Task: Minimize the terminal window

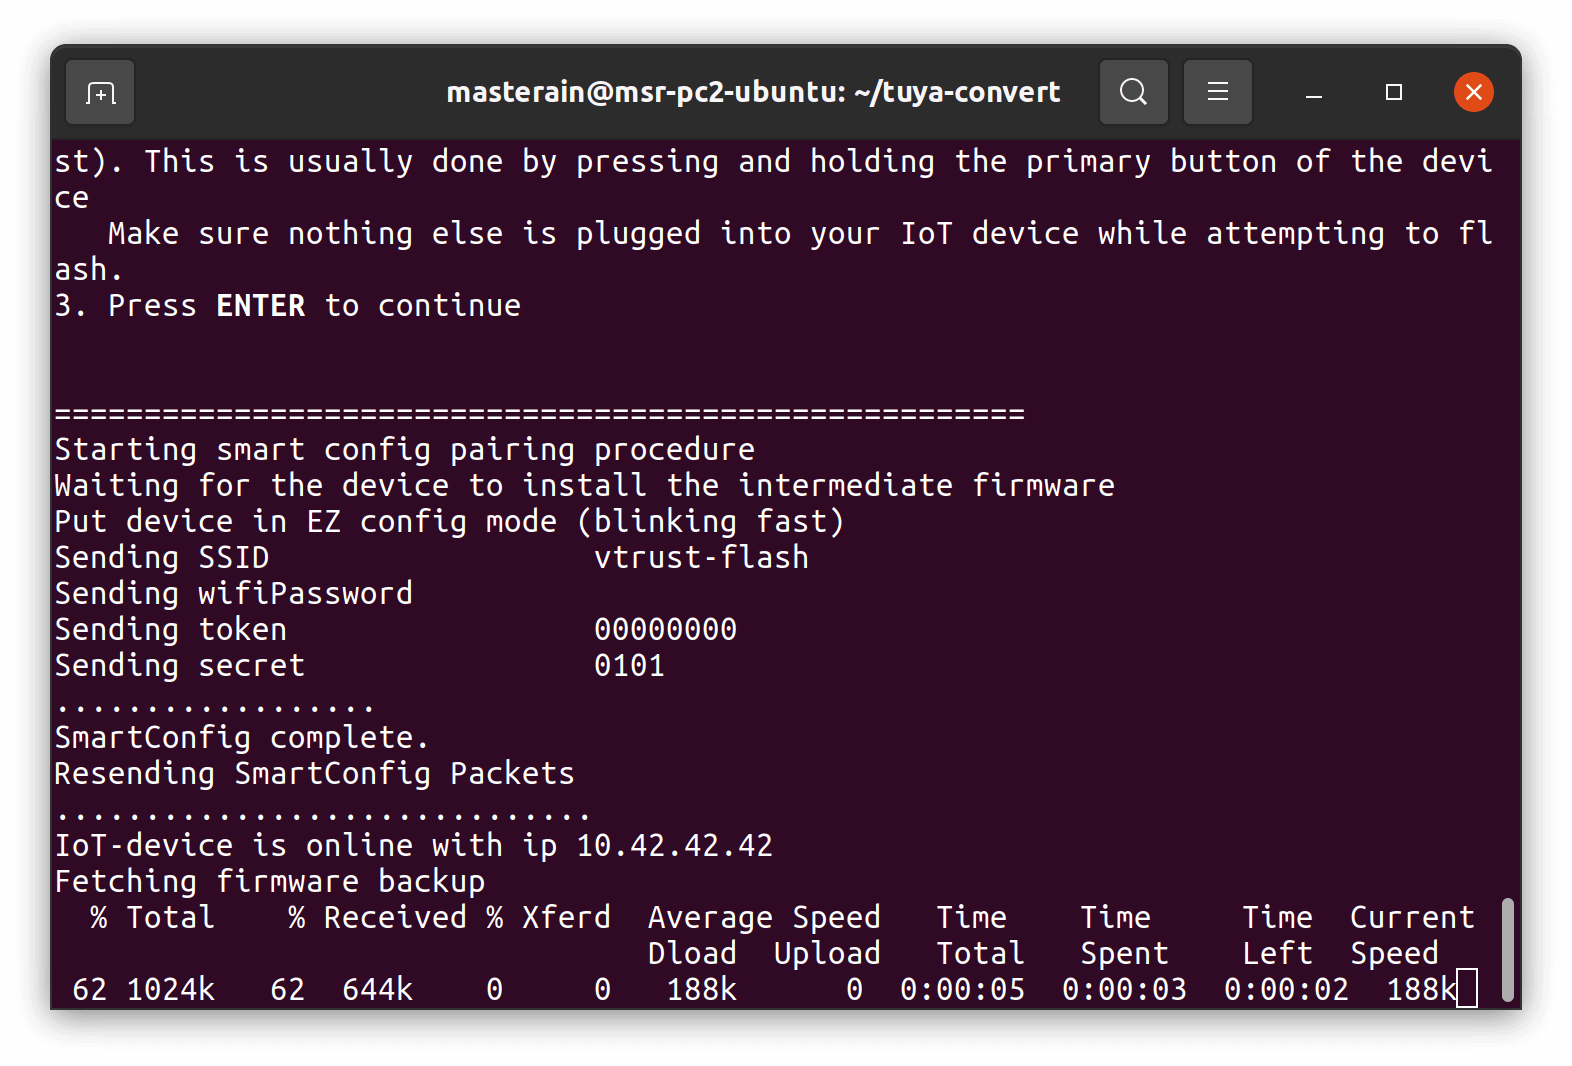Action: (1314, 93)
